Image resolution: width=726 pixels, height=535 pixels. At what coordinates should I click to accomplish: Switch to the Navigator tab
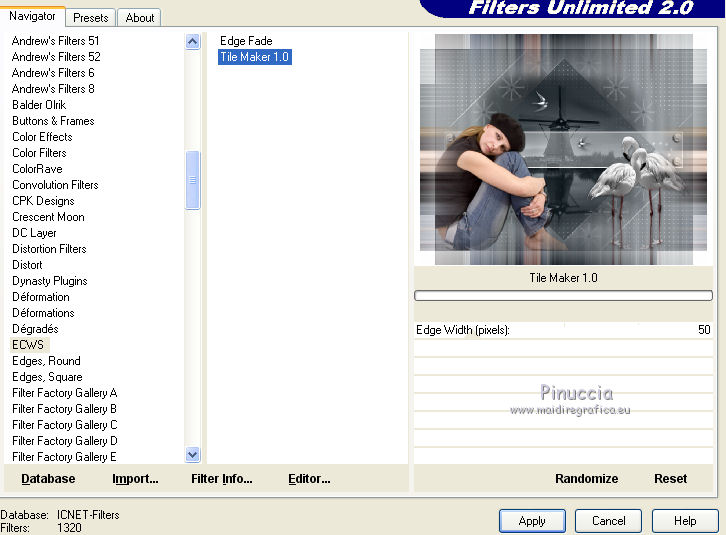click(32, 17)
